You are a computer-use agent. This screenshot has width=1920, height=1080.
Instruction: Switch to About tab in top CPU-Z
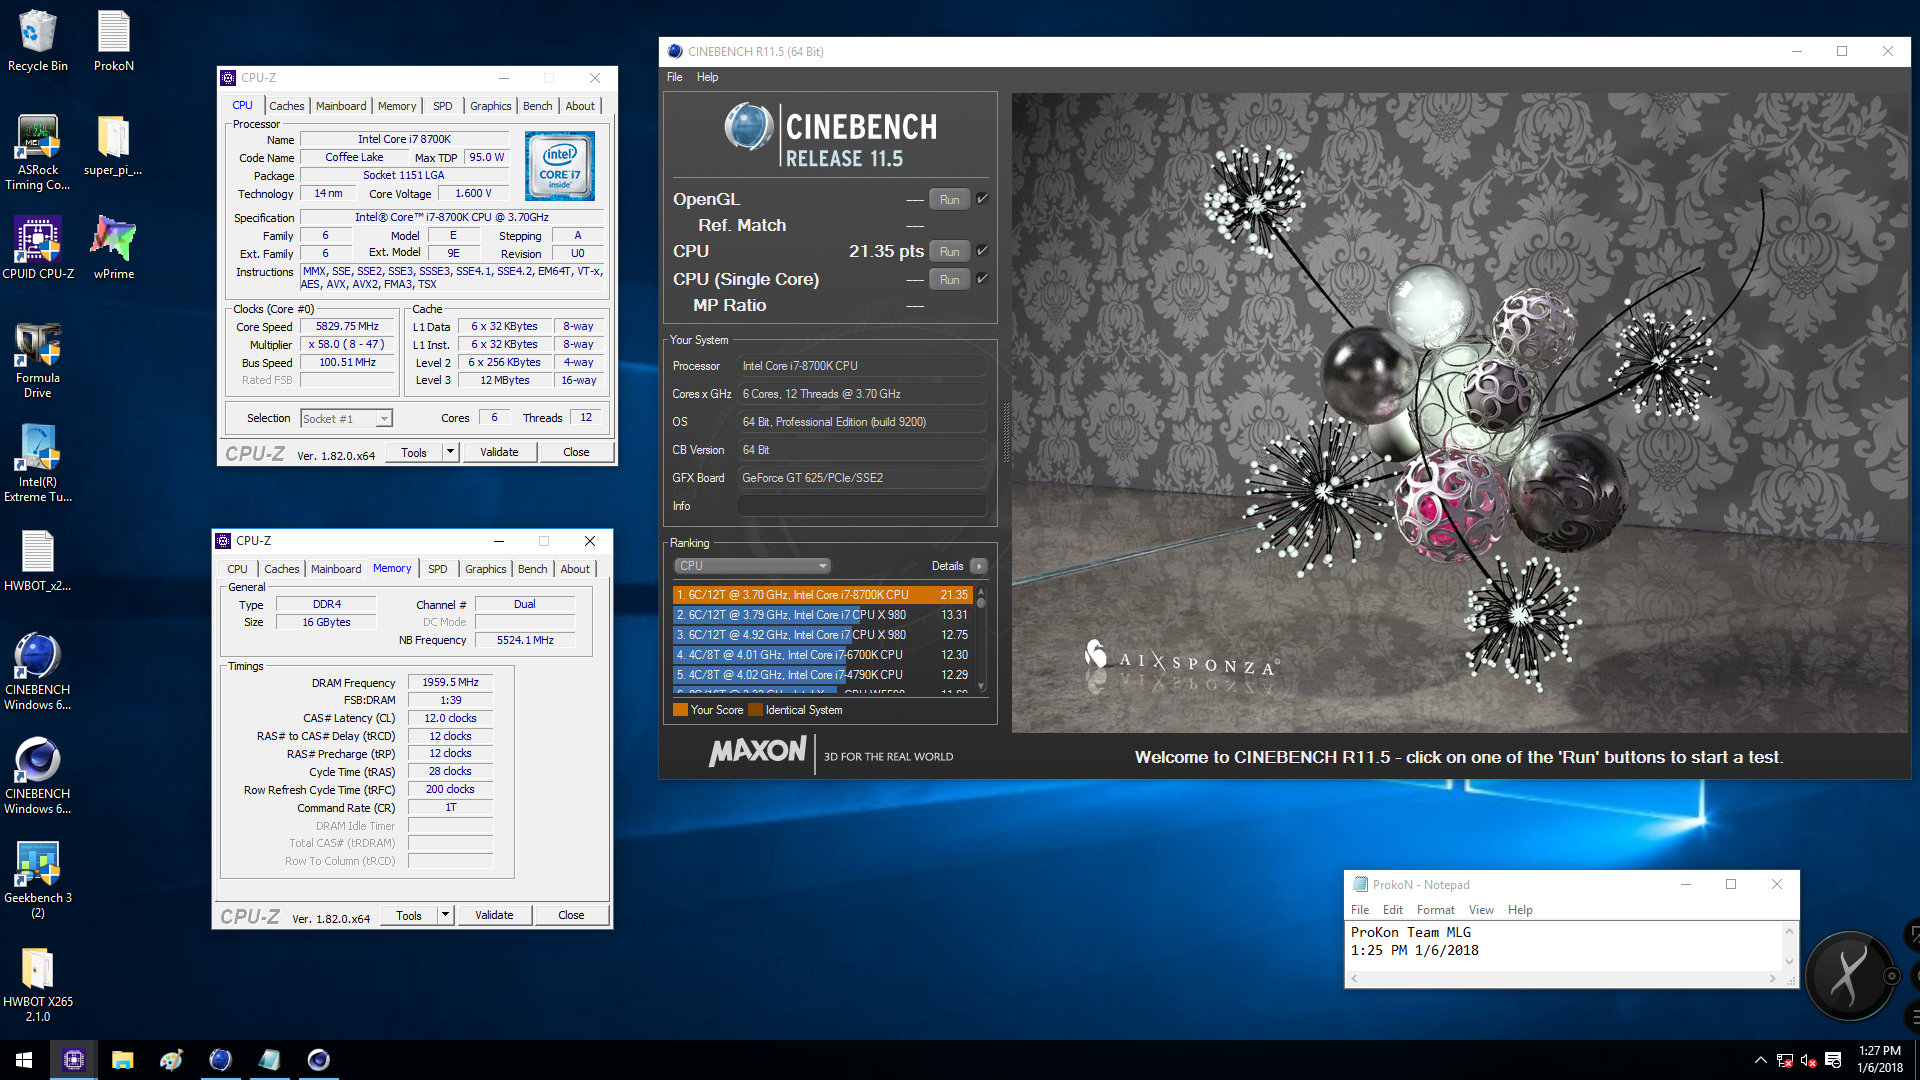click(580, 106)
